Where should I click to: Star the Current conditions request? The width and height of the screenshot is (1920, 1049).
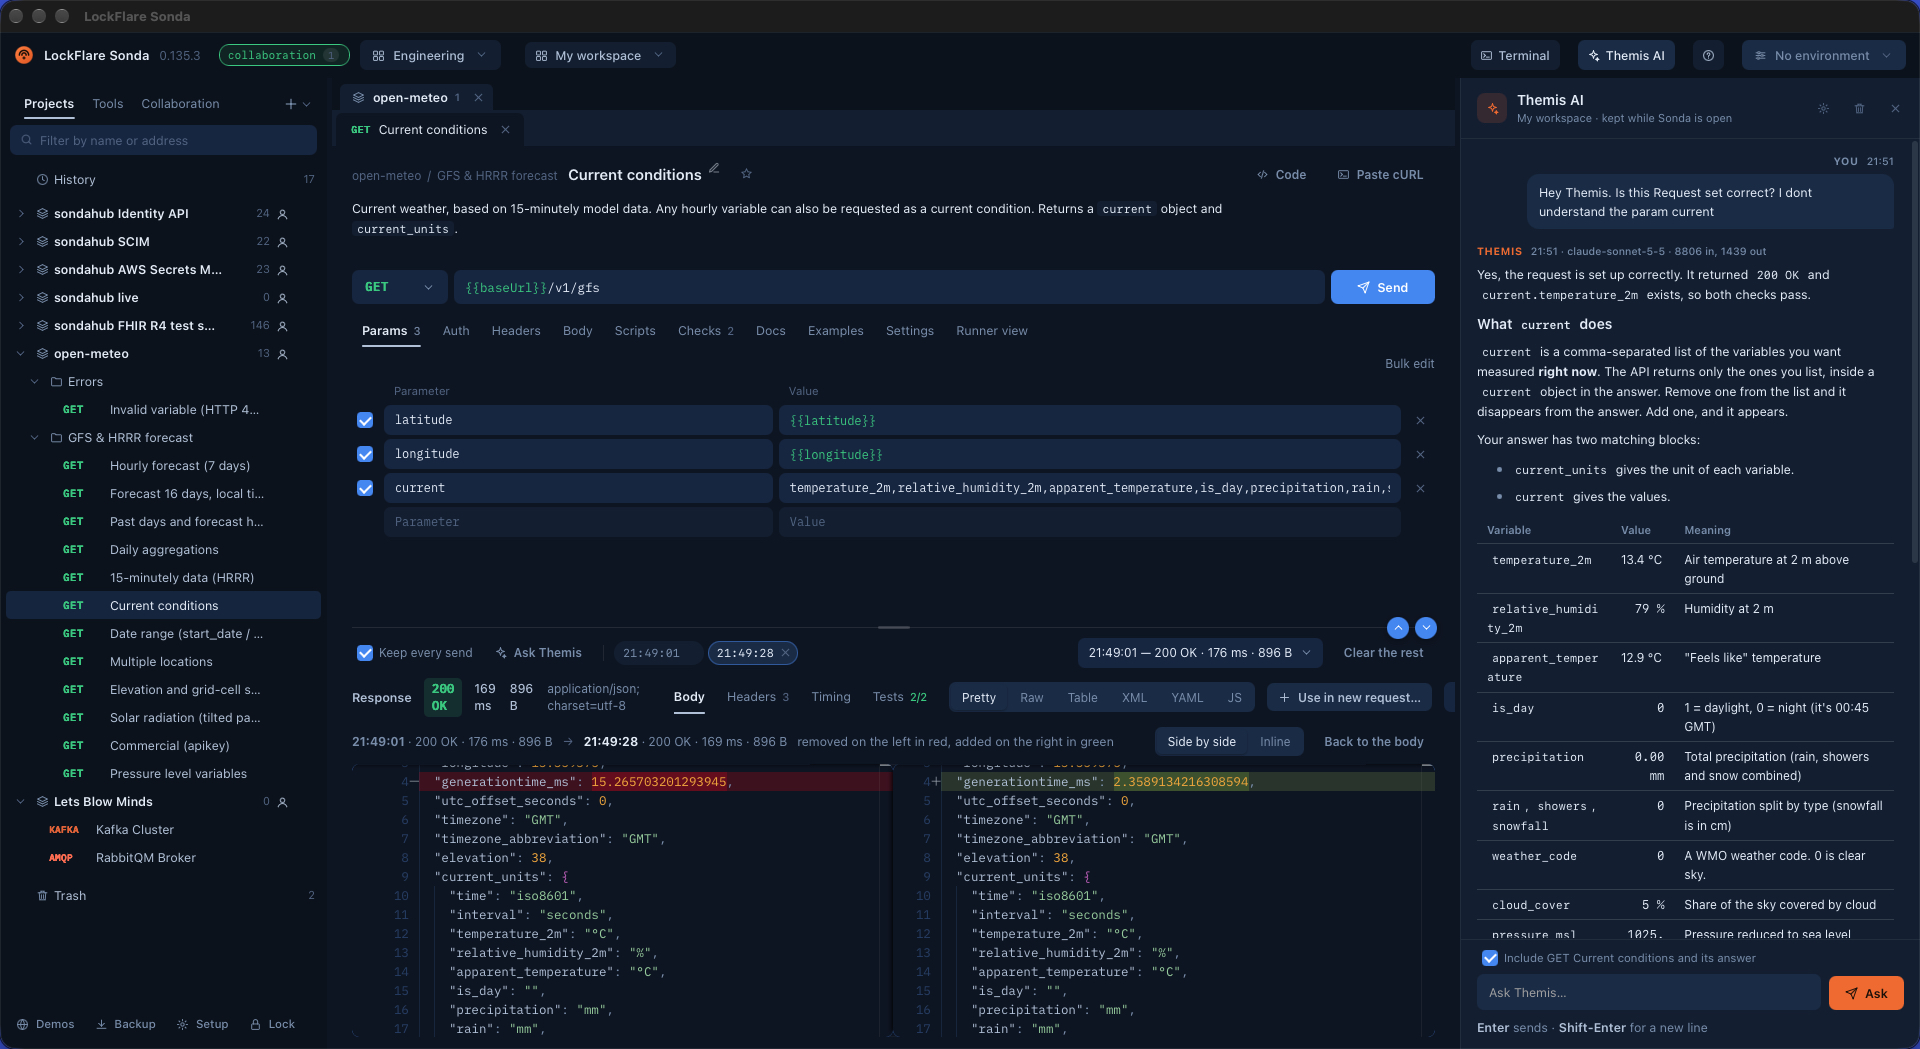pos(746,174)
